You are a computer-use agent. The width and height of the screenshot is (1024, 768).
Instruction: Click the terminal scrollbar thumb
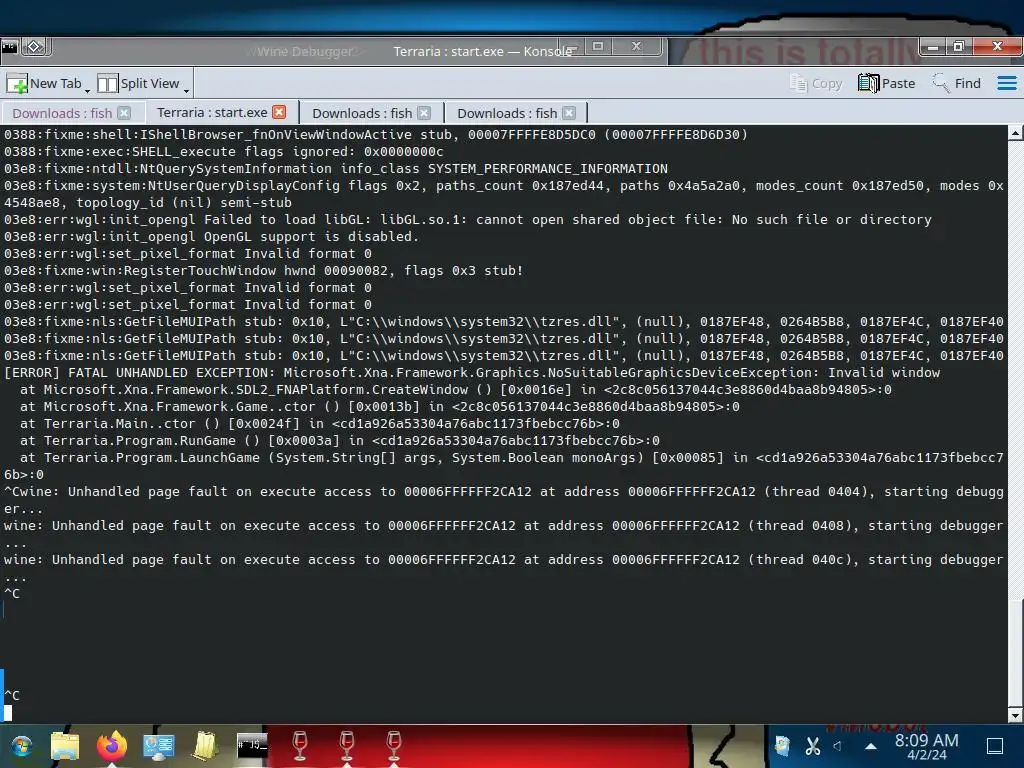point(1016,653)
